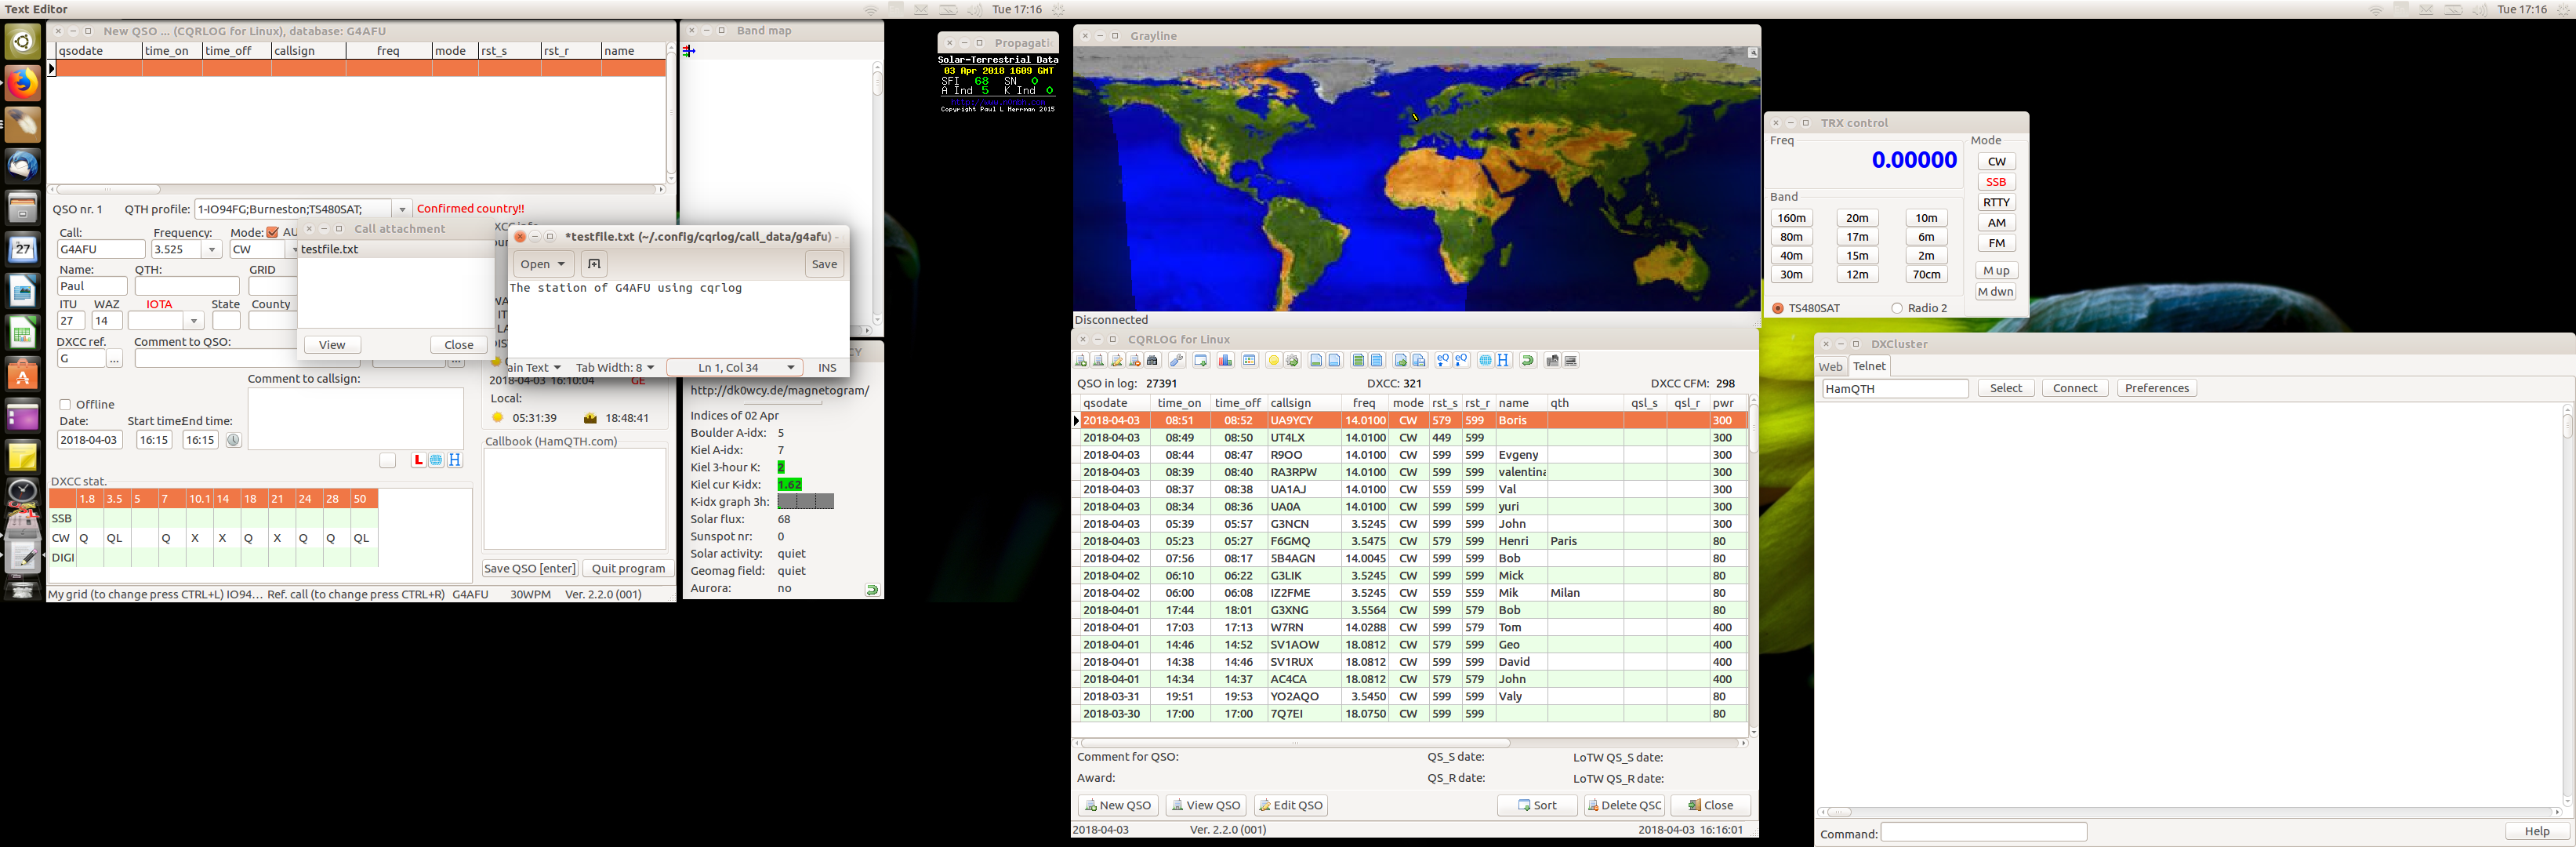Screen dimensions: 2576x847
Task: Open the Ubuntu Software dock icon
Action: pyautogui.click(x=22, y=375)
